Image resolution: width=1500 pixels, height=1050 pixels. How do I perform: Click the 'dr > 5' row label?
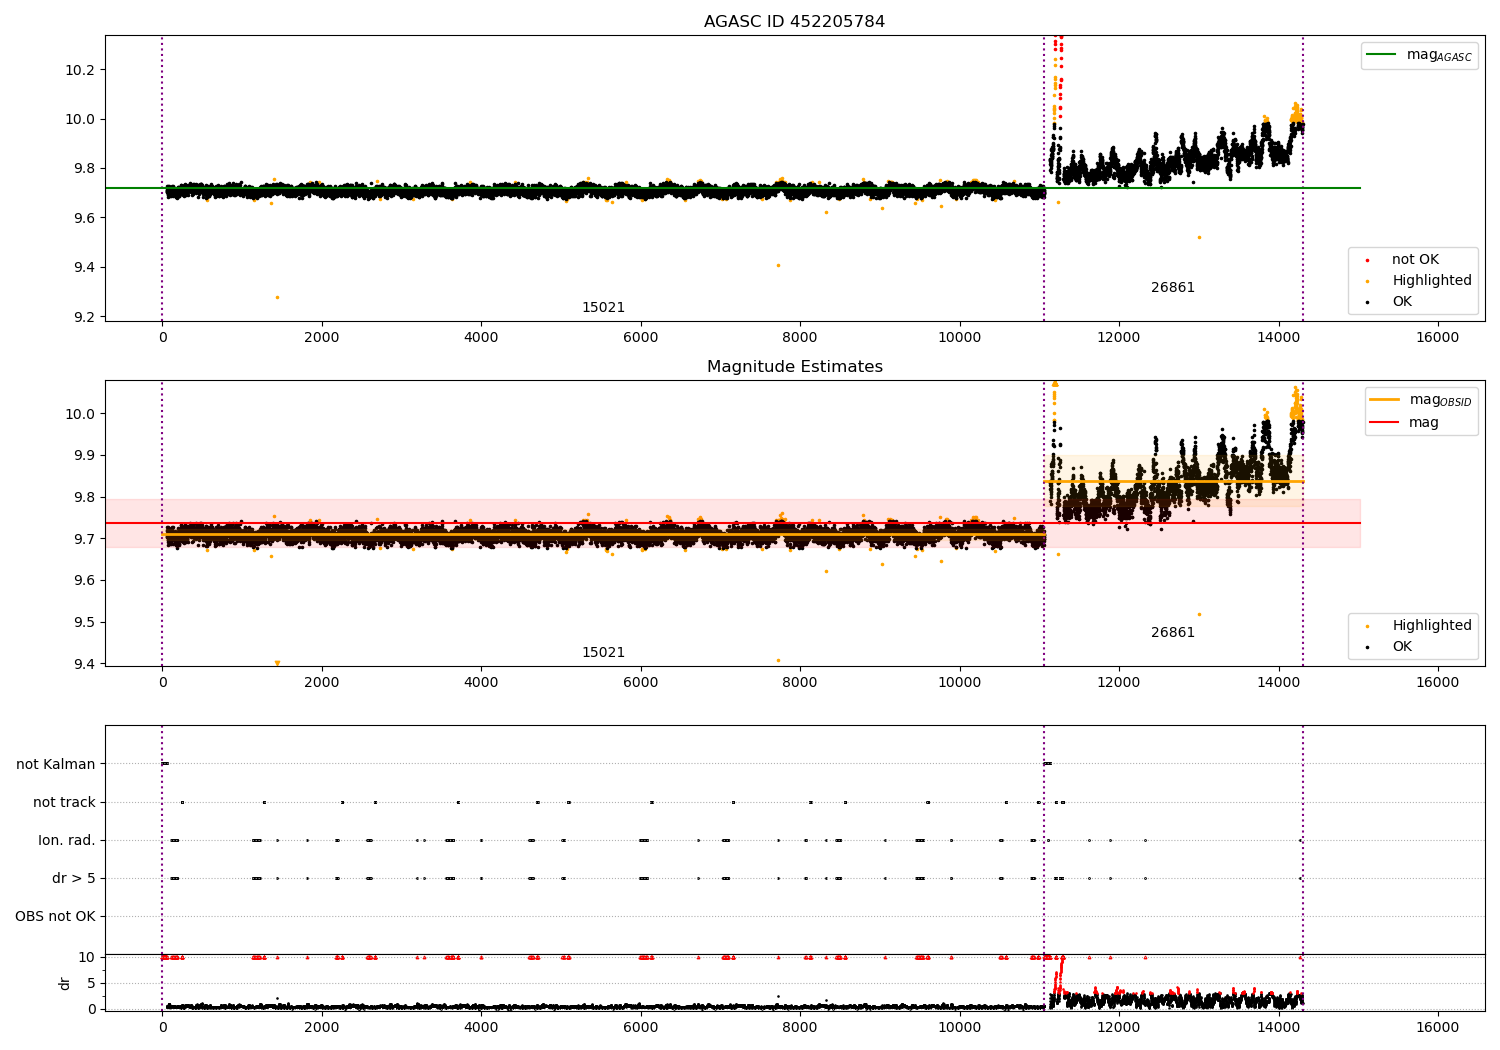(x=74, y=879)
